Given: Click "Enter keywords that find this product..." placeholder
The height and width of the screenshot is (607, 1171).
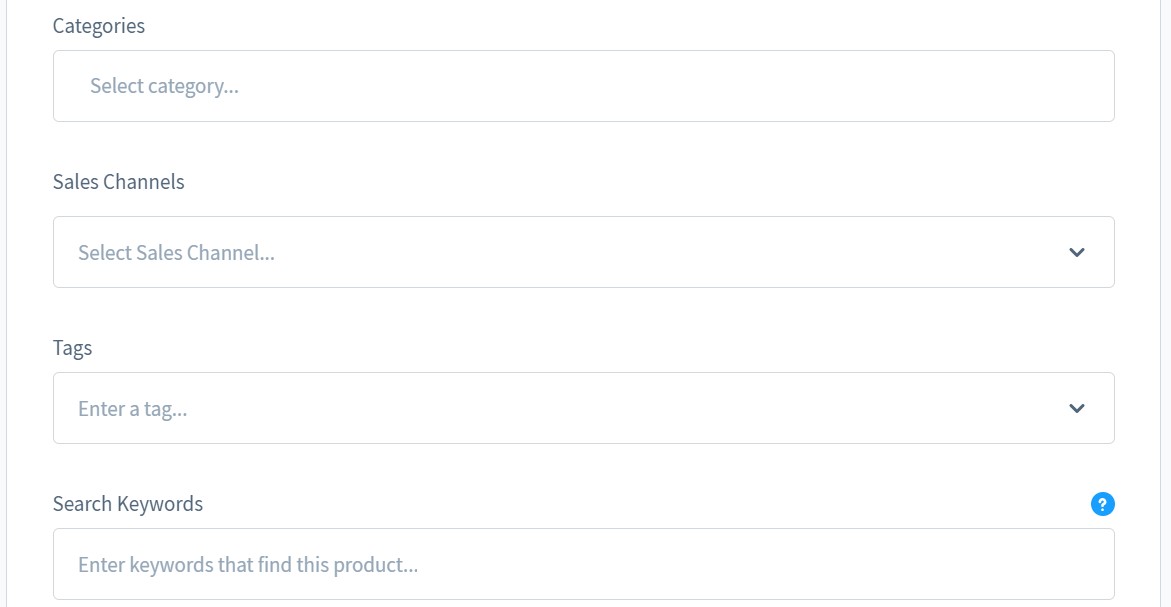Looking at the screenshot, I should [x=248, y=565].
